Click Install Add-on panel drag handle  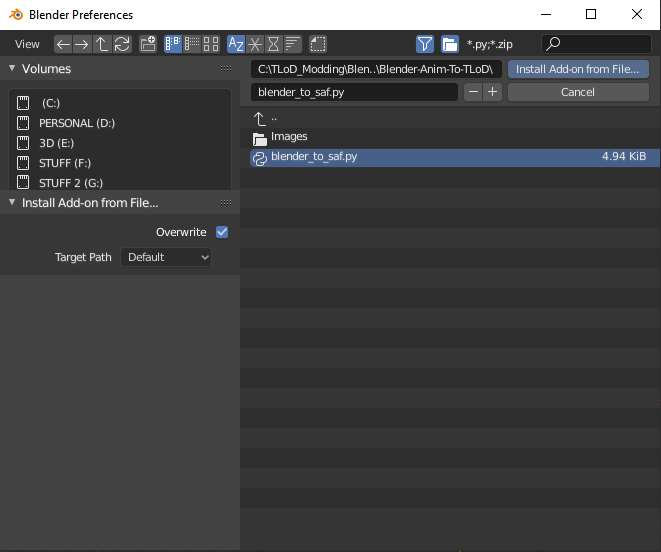226,202
